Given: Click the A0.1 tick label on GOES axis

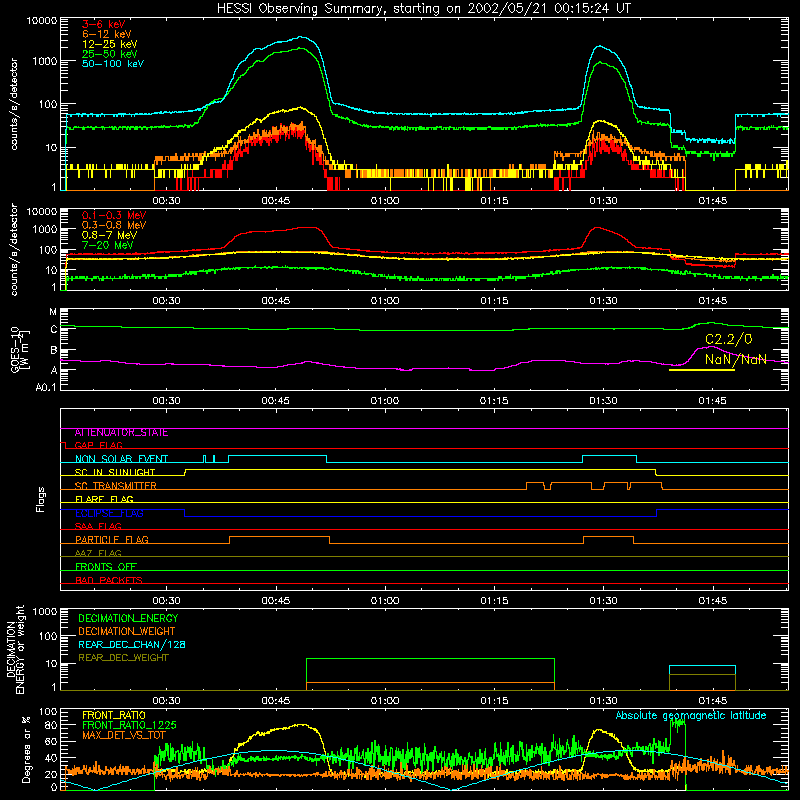Looking at the screenshot, I should click(x=46, y=388).
